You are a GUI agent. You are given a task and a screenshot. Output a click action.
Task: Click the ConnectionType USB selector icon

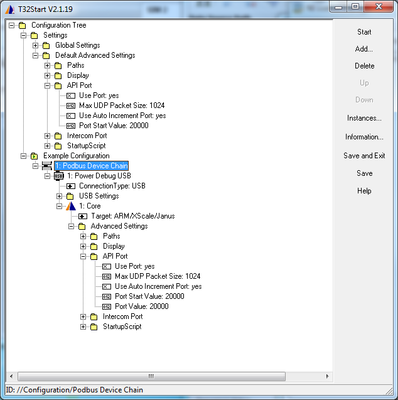(x=71, y=186)
